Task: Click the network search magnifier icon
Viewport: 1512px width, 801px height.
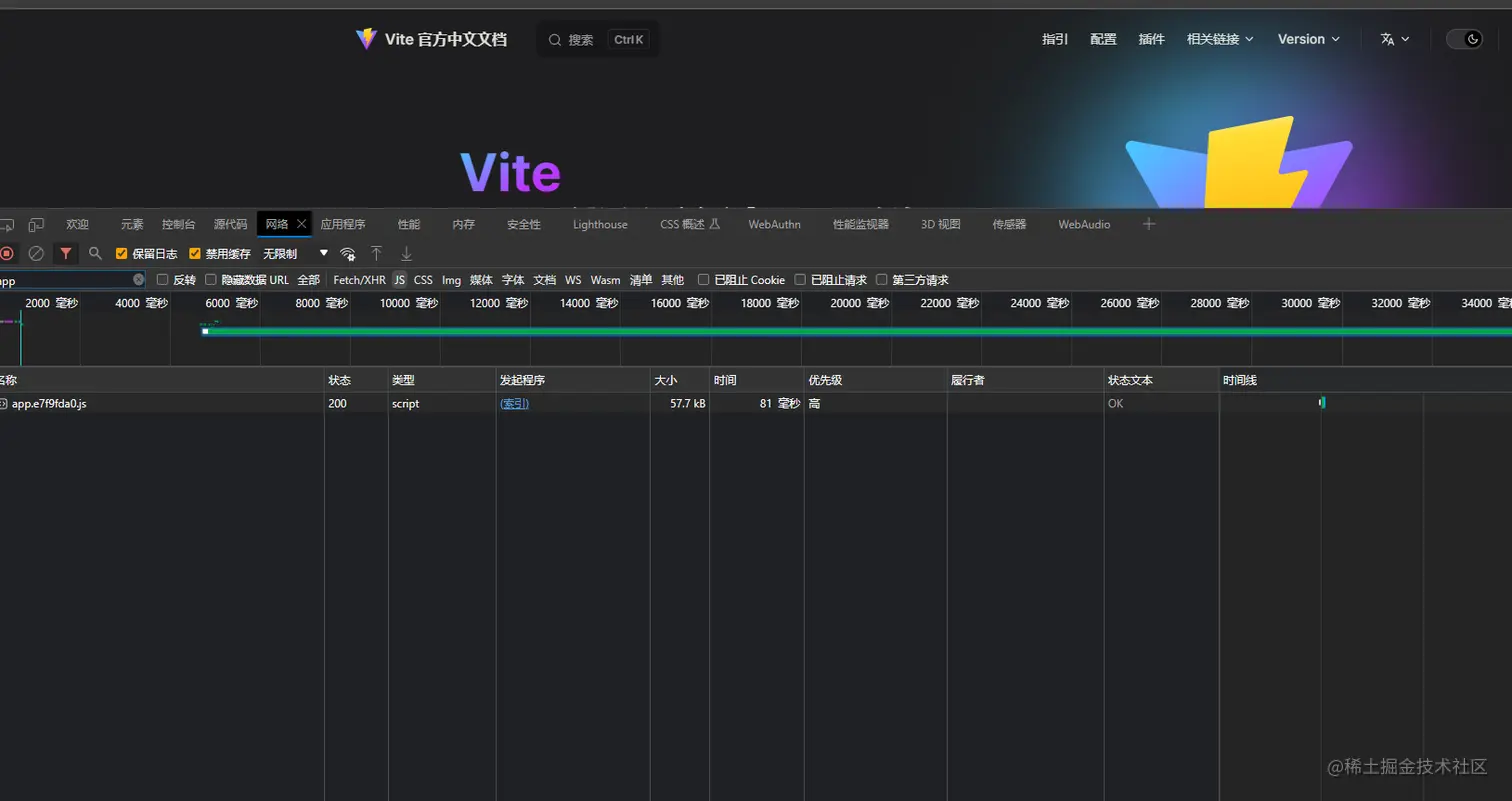Action: [95, 254]
